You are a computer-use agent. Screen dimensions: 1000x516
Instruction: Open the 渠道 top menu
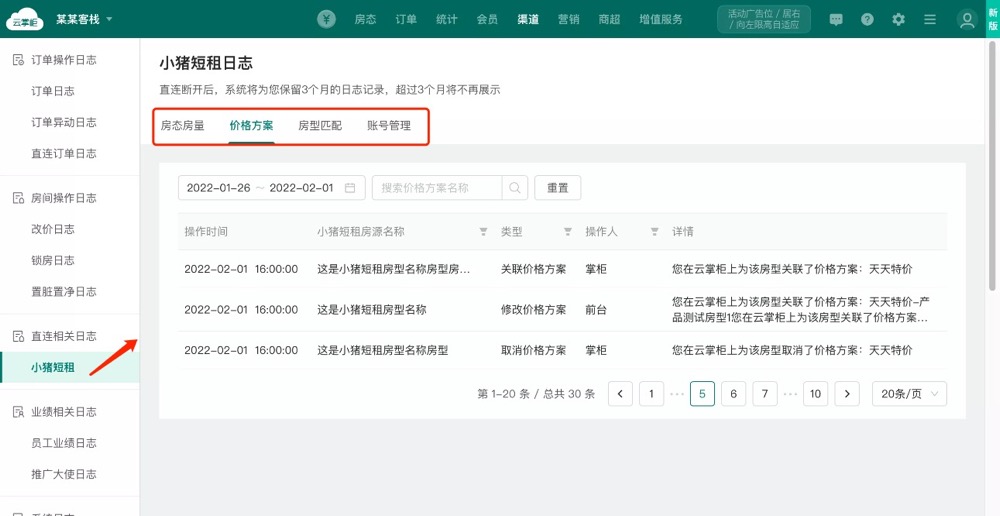pyautogui.click(x=529, y=19)
